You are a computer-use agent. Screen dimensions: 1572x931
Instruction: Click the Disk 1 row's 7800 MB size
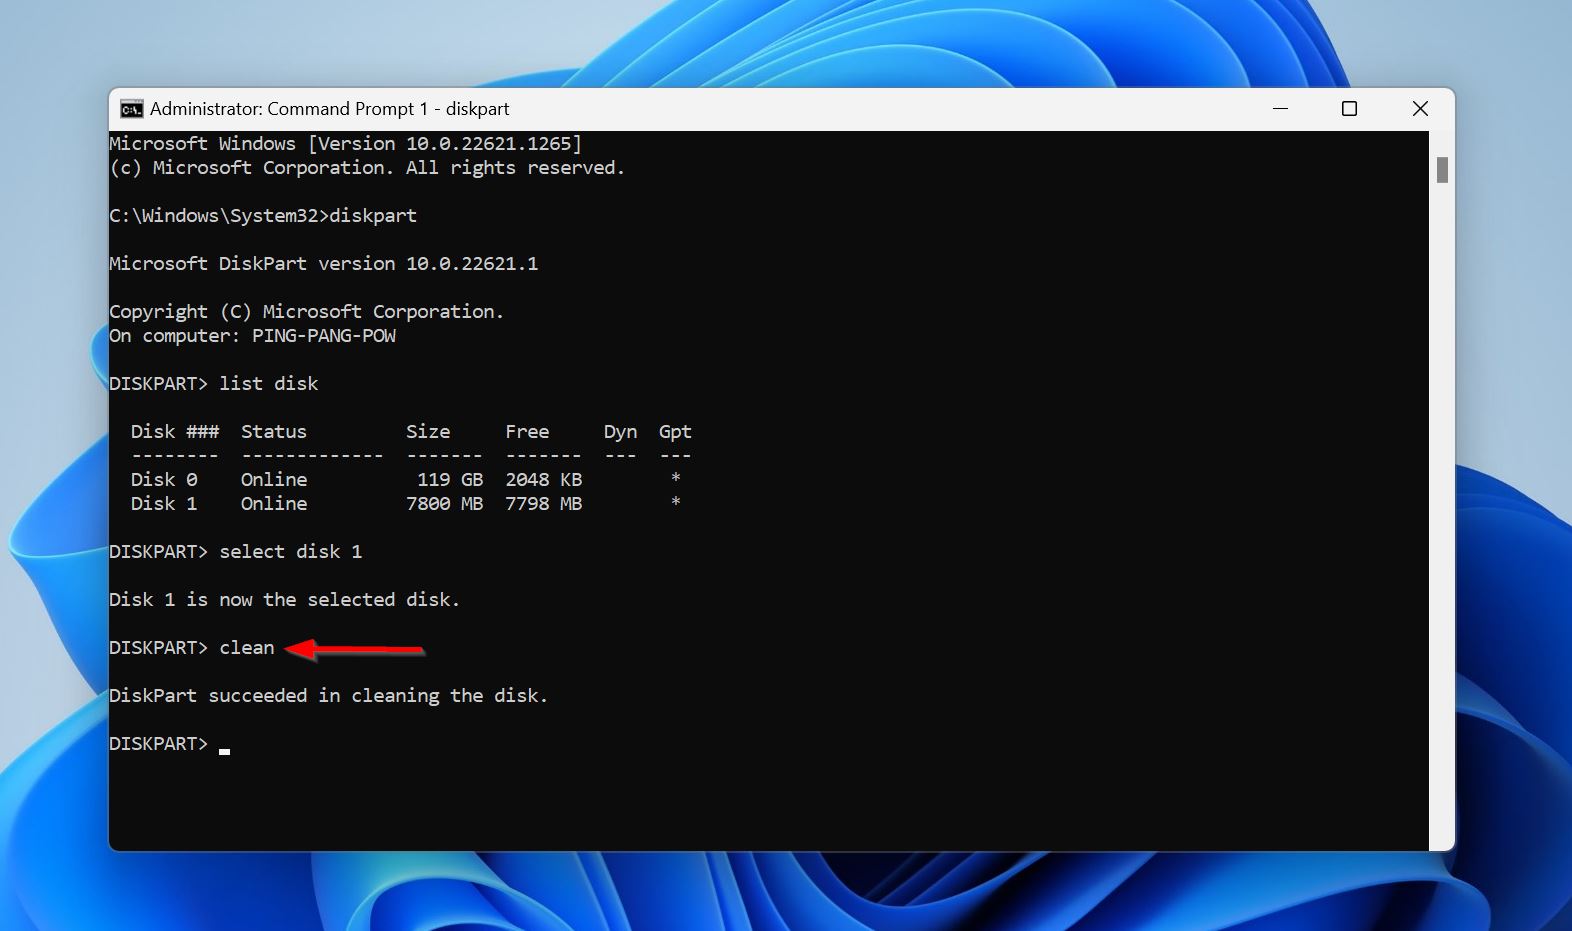[444, 504]
